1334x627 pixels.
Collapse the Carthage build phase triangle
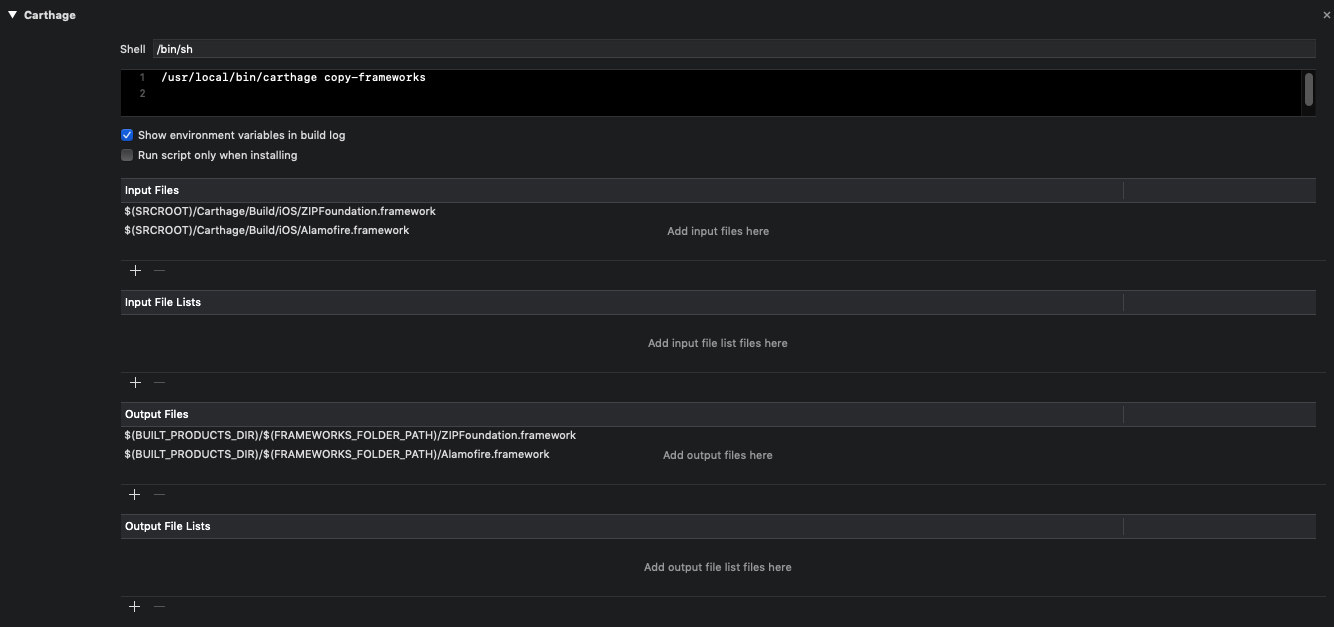coord(12,16)
